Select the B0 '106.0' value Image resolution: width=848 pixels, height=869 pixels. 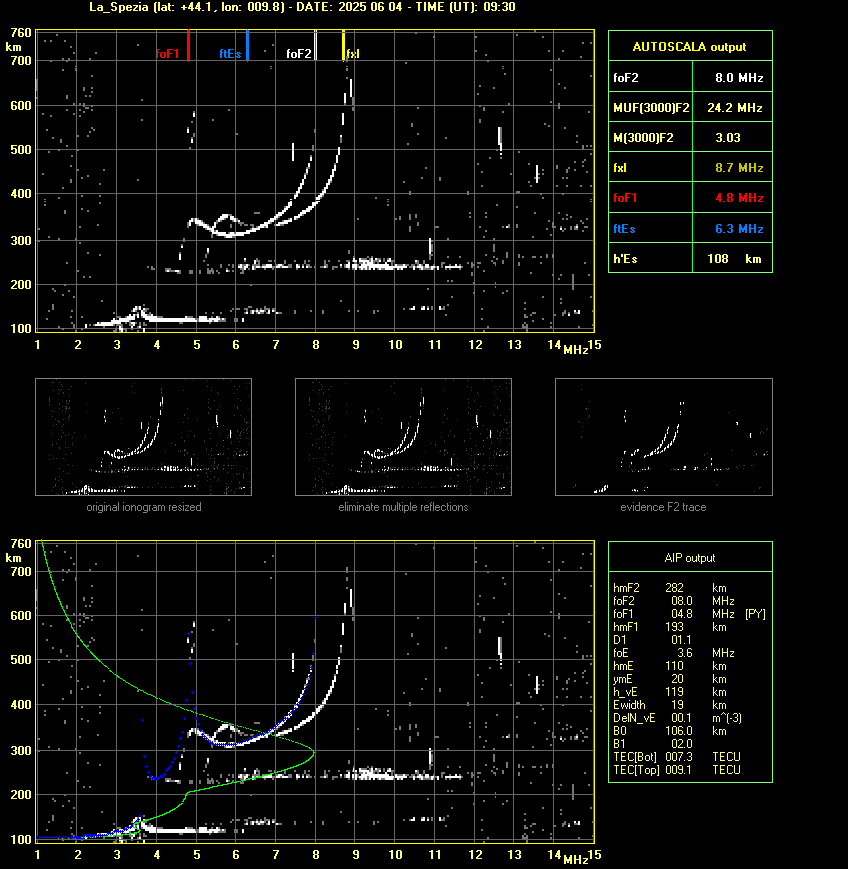[x=679, y=732]
